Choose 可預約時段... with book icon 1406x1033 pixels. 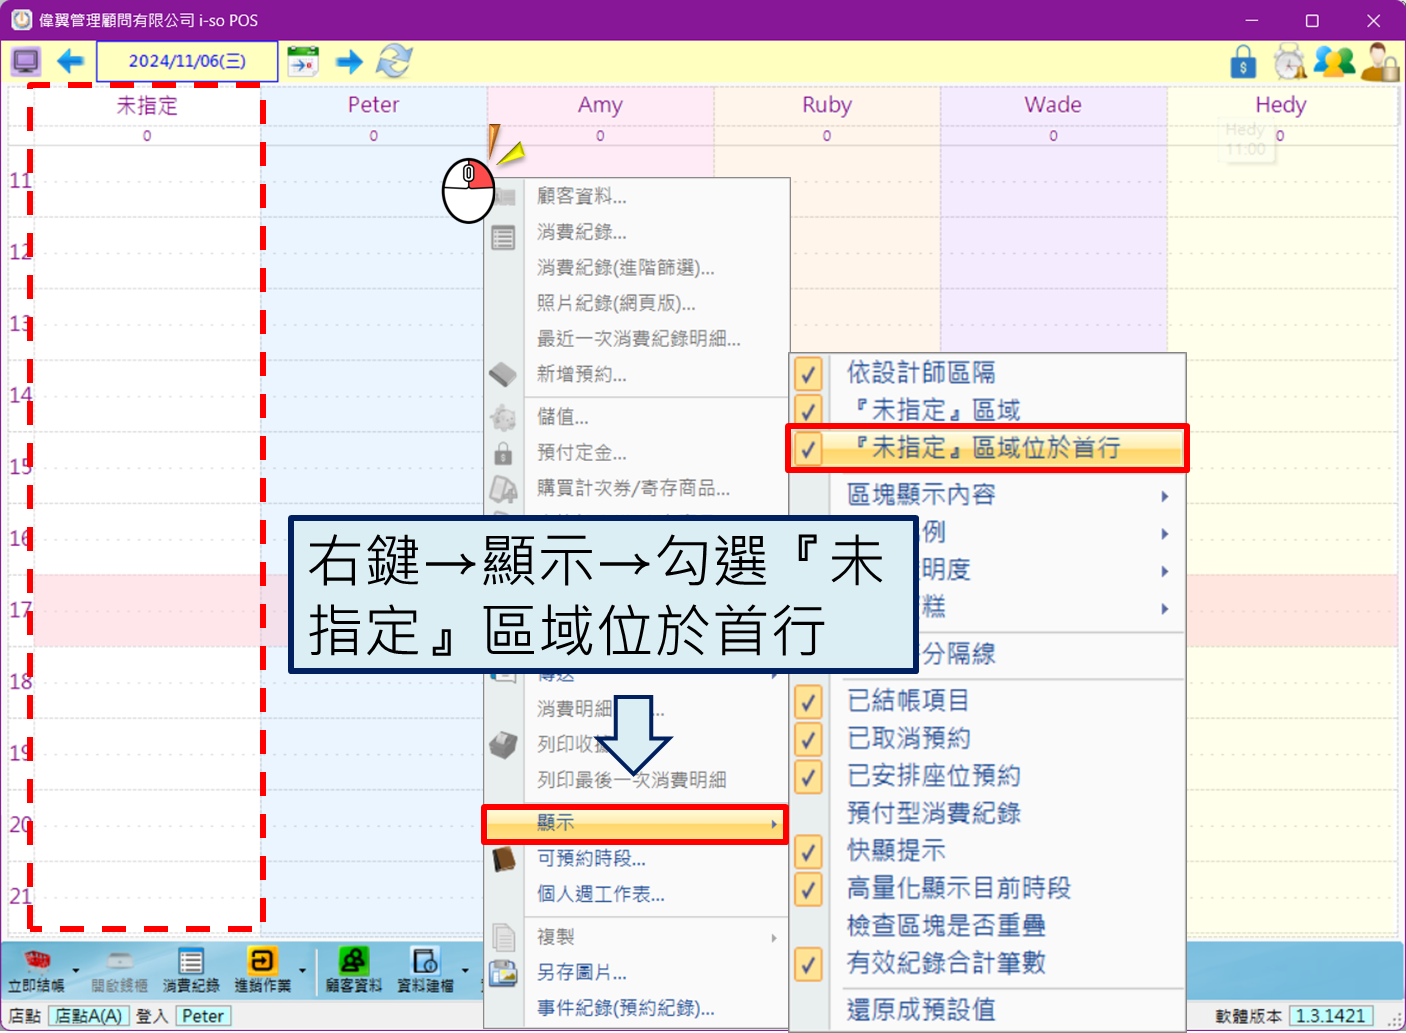638,858
